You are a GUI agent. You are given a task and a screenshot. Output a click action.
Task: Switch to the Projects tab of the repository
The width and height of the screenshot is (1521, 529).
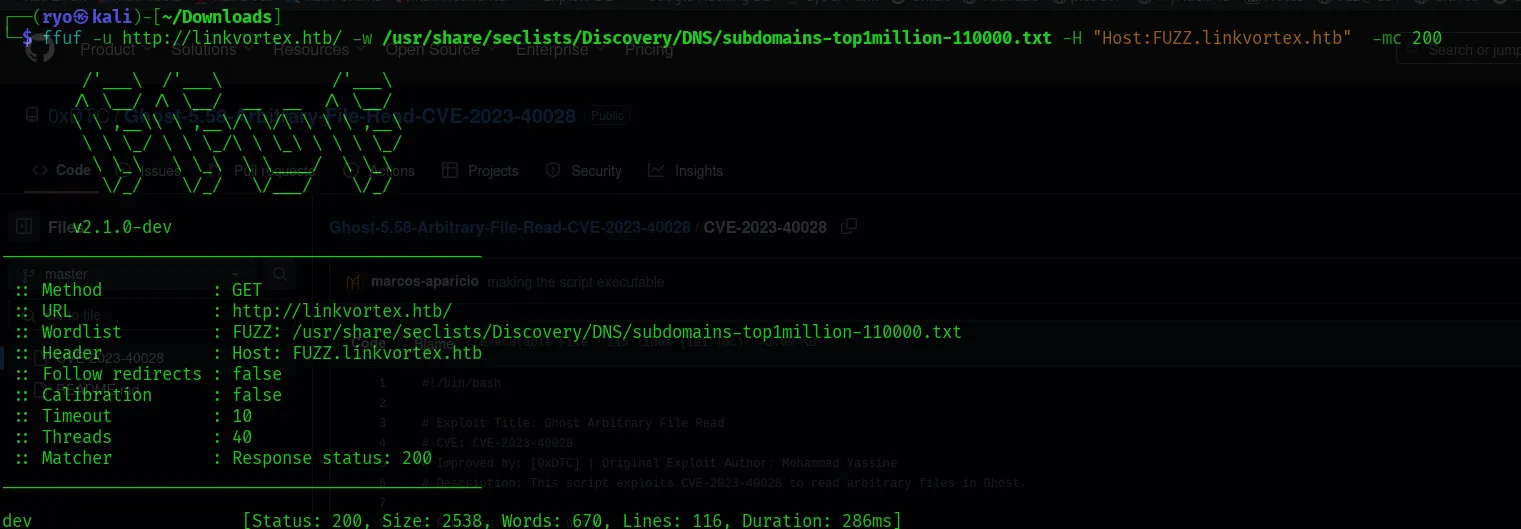[x=481, y=171]
